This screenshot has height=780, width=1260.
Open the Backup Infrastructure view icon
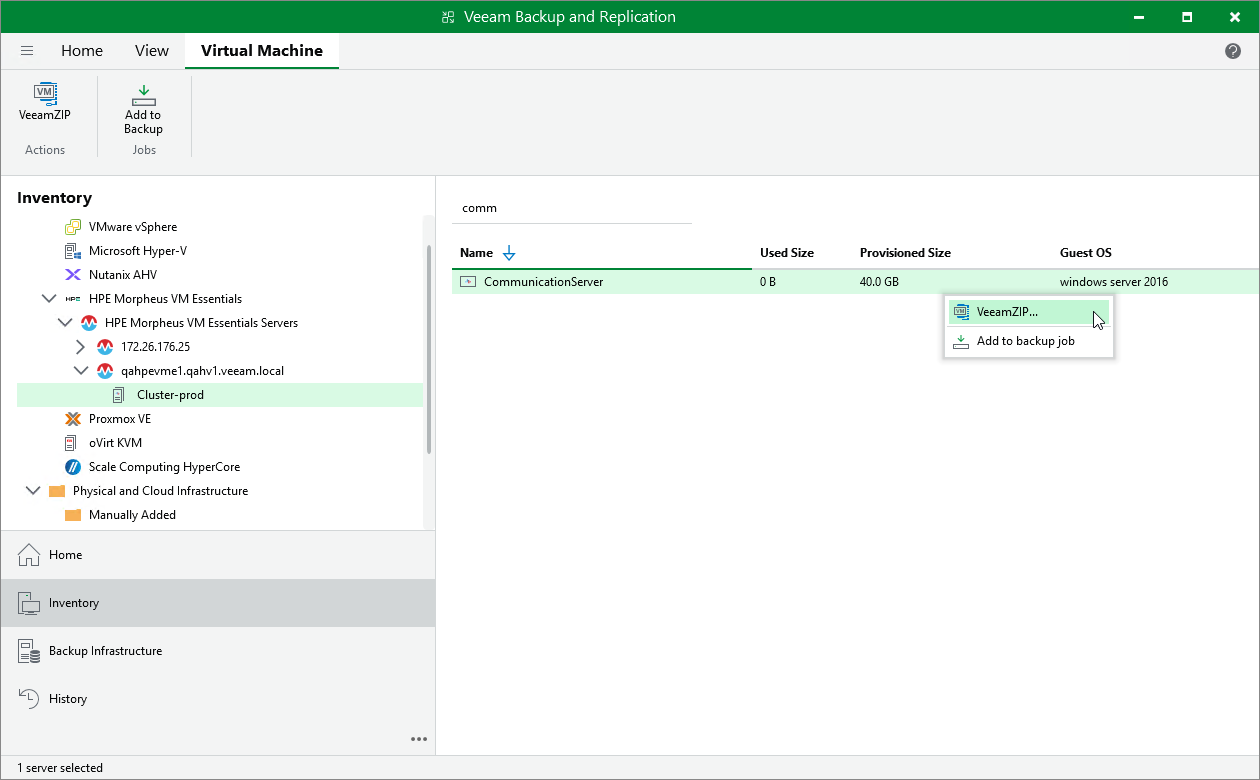click(27, 651)
